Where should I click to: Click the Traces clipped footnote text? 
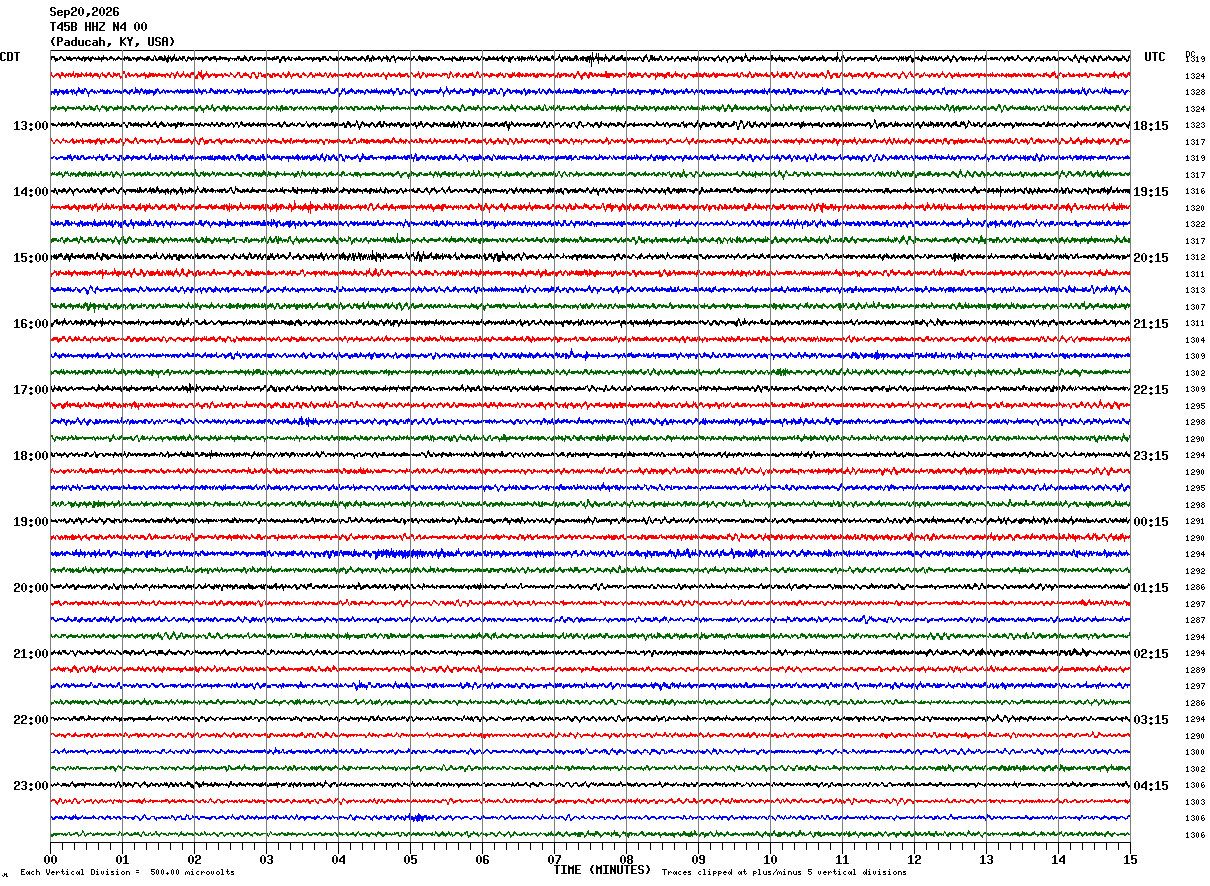(x=784, y=872)
